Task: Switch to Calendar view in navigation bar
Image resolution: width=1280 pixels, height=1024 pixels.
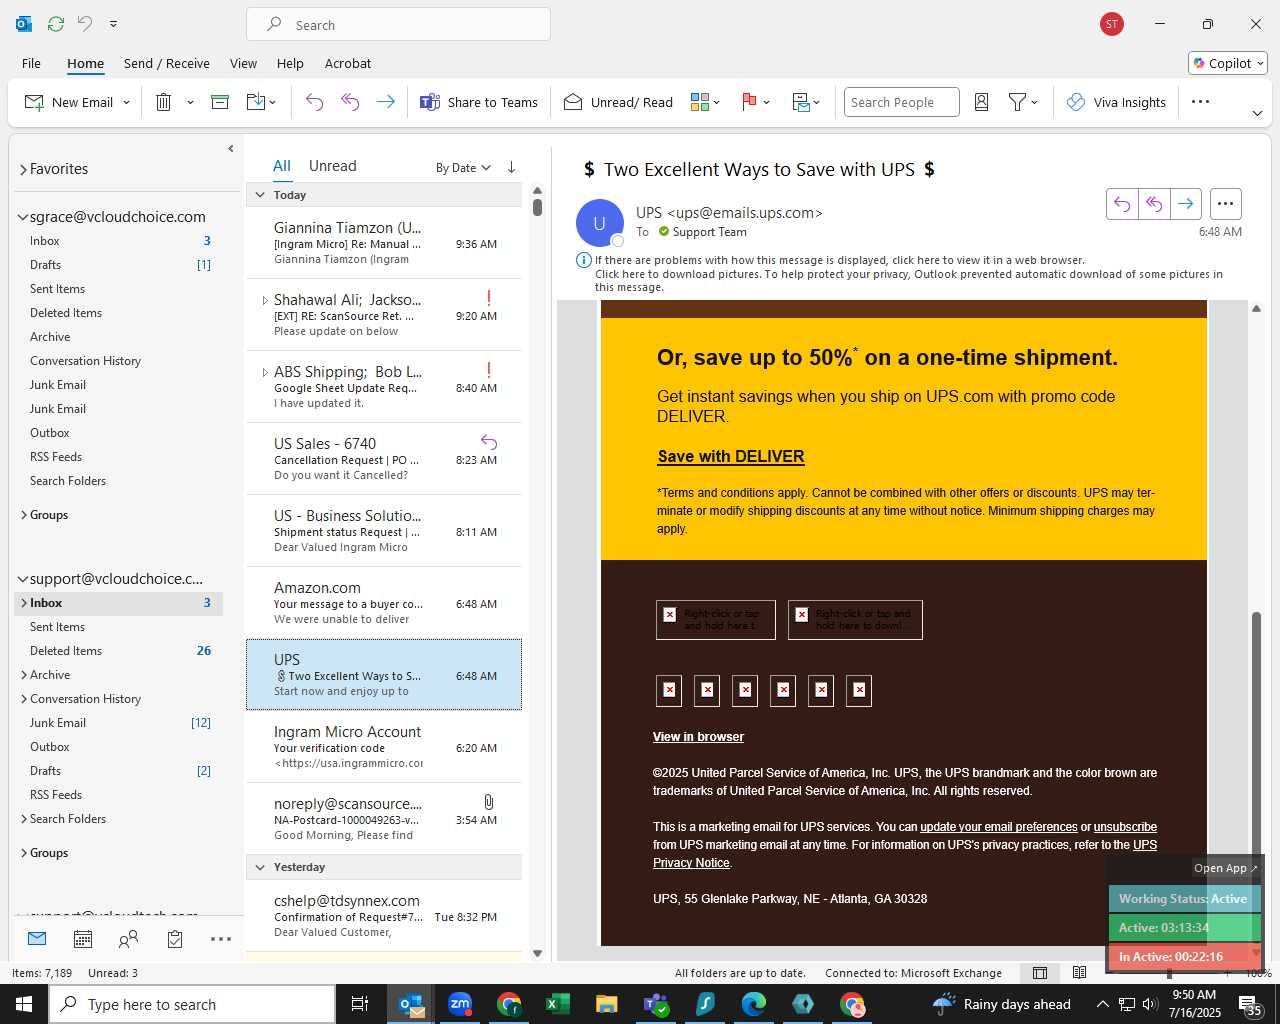Action: point(83,939)
